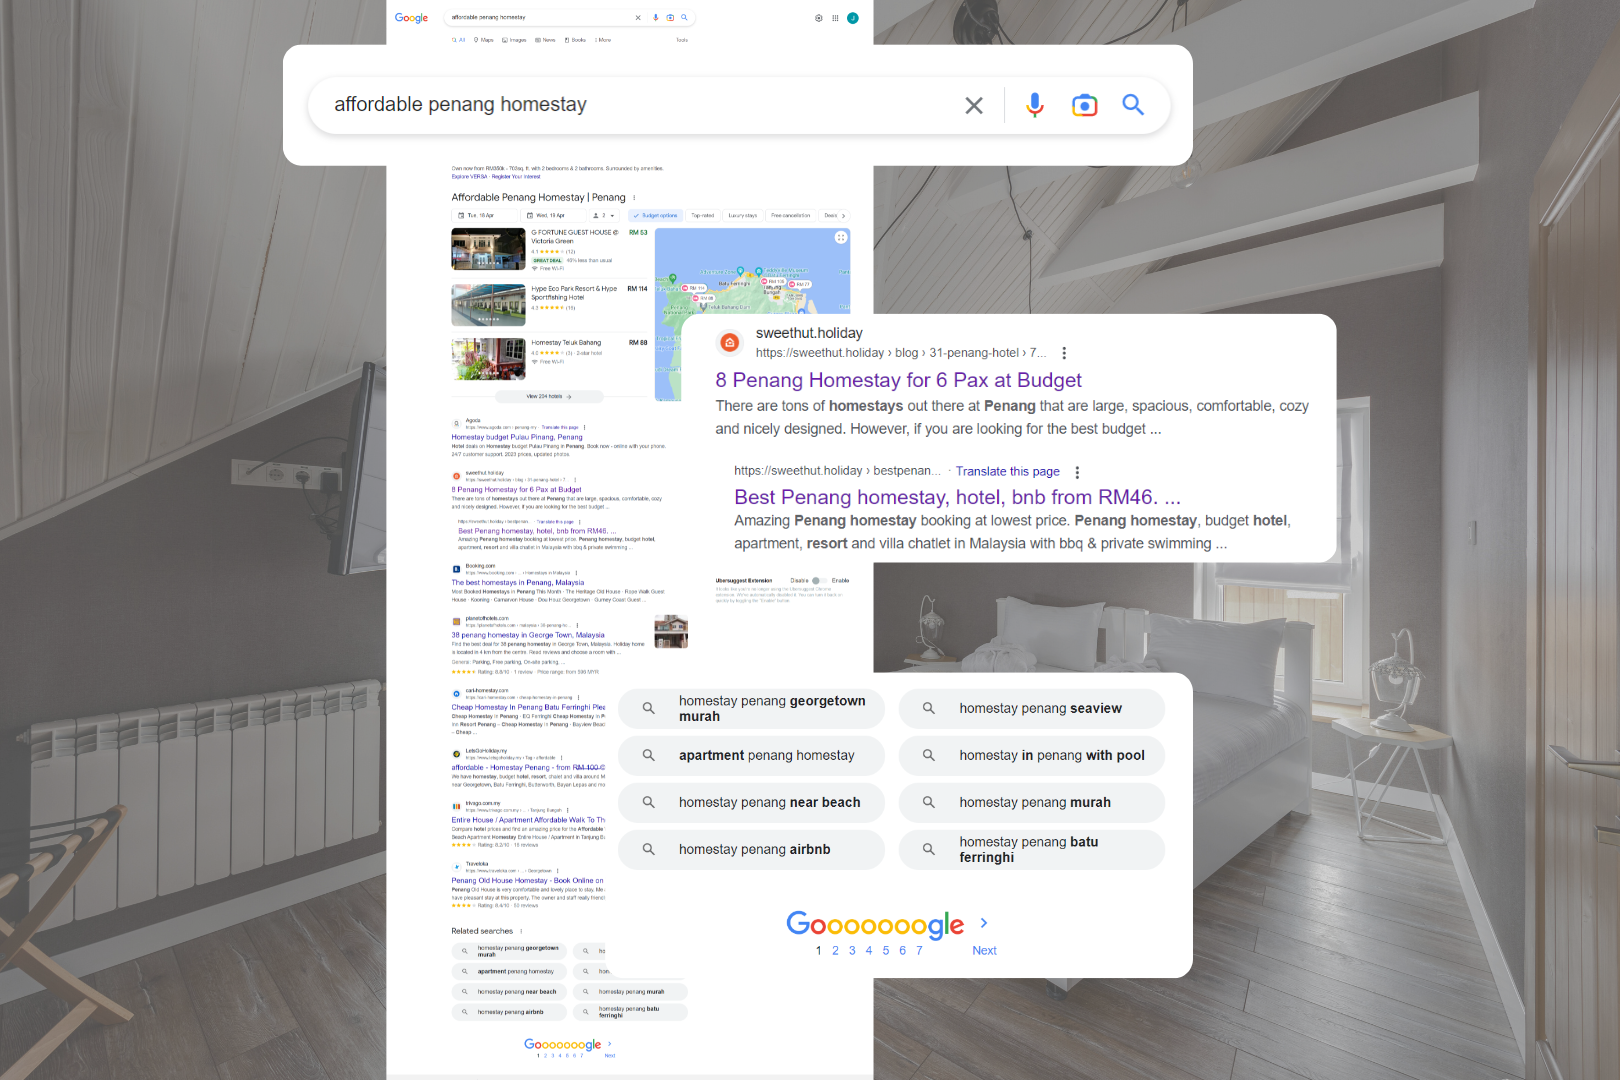Select enlarged 'homestay penang murah' suggestion
The width and height of the screenshot is (1620, 1080).
coord(1032,802)
